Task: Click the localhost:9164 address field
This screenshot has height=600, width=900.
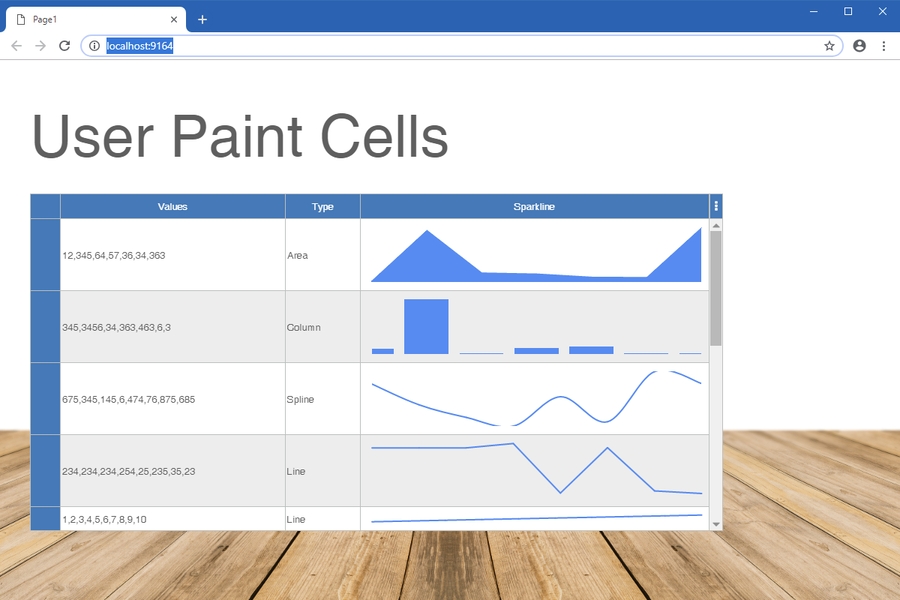Action: (x=450, y=46)
